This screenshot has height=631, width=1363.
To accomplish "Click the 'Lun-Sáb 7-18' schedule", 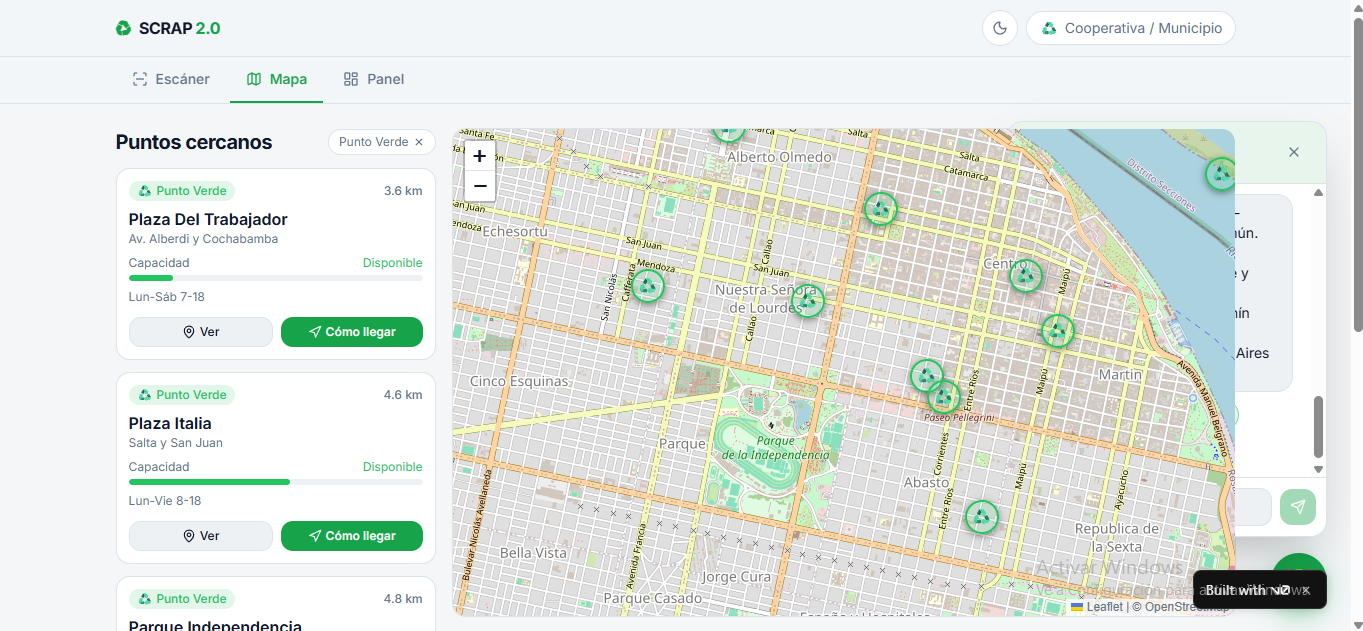I will (167, 297).
